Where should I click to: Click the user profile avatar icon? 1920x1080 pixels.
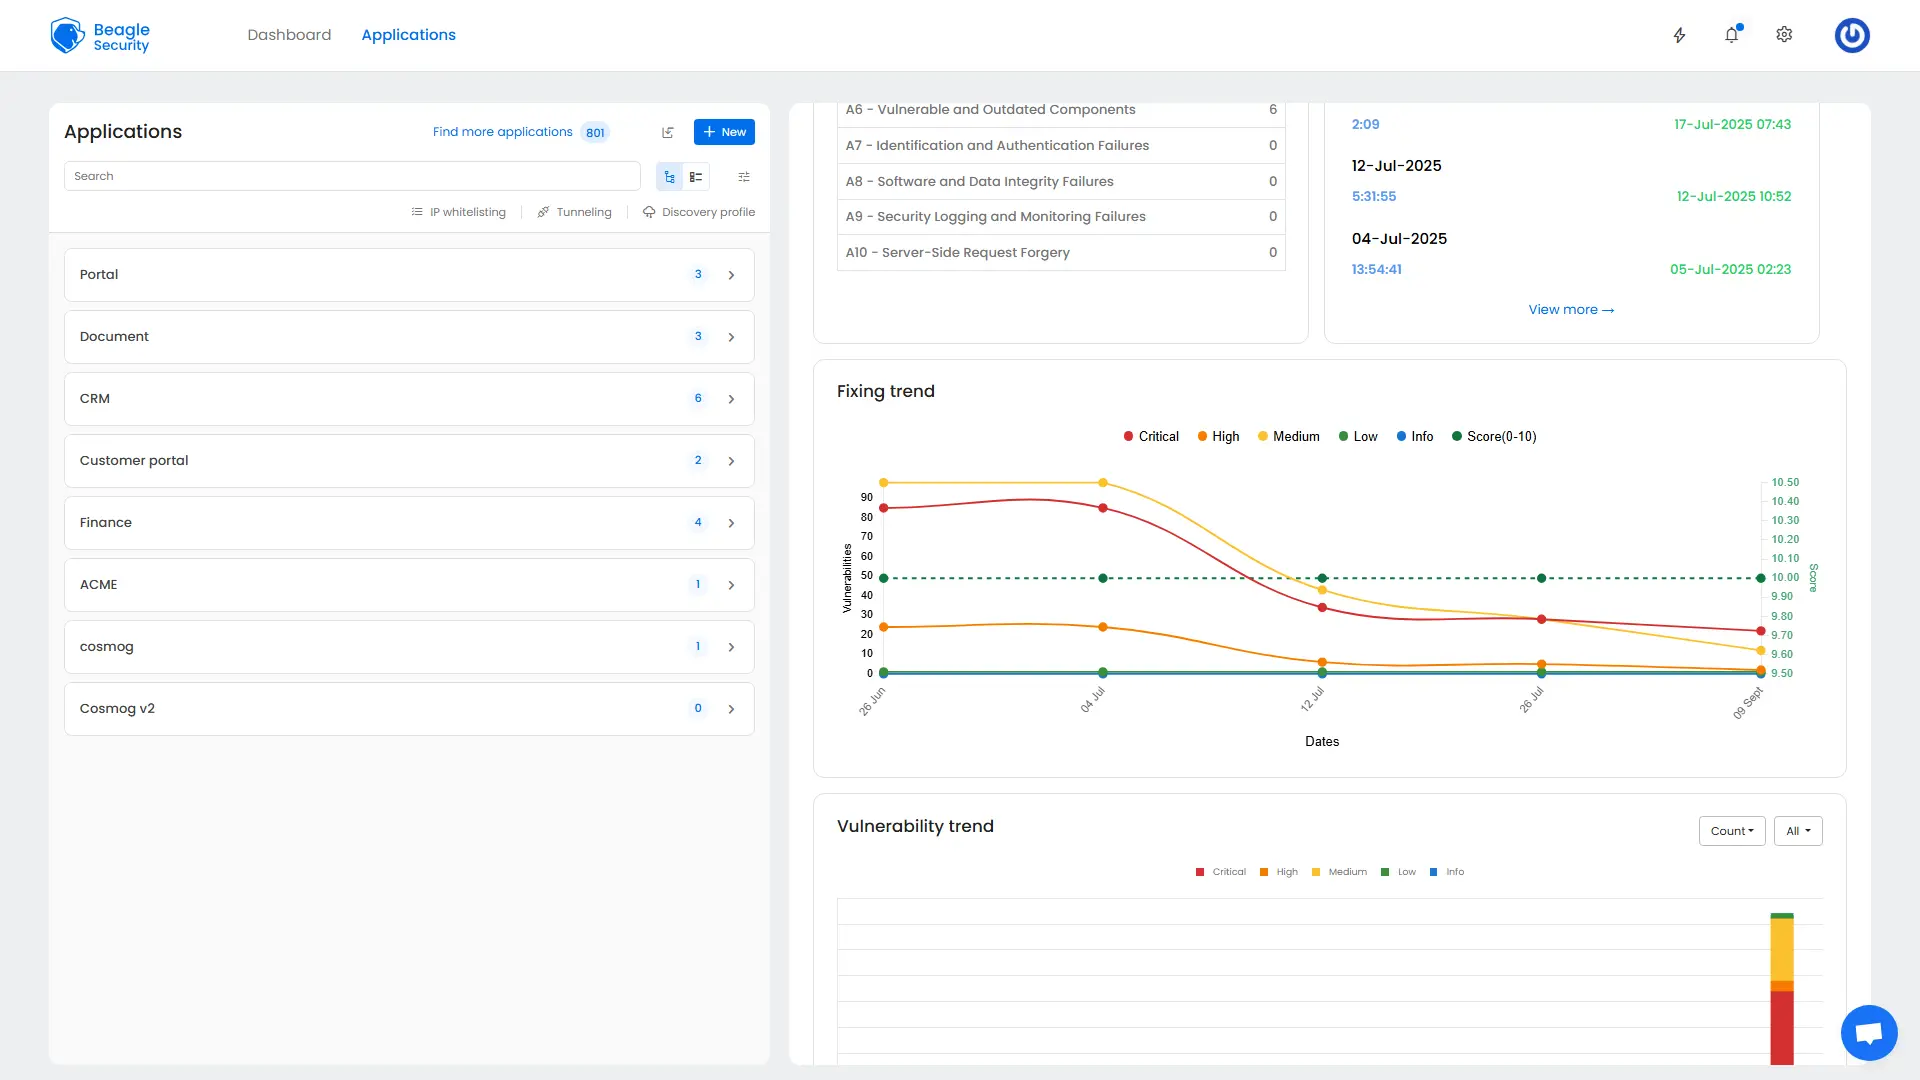click(x=1852, y=35)
